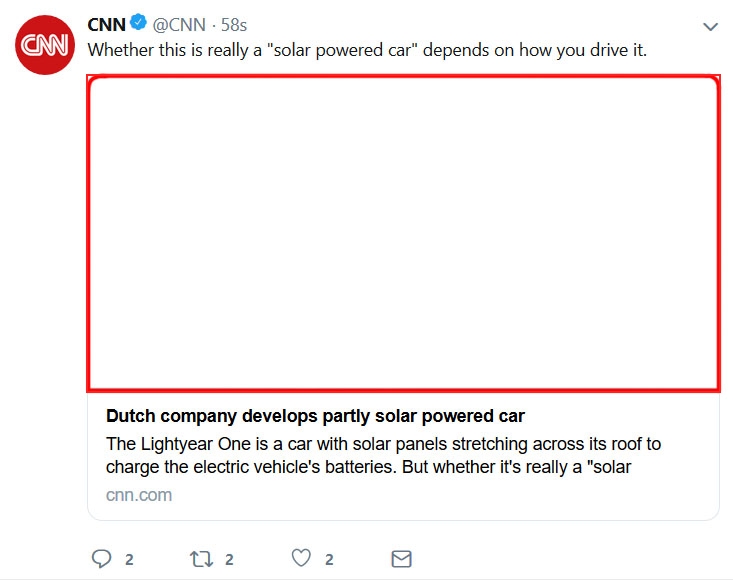The image size is (733, 581).
Task: Retweet with the arrows icon
Action: (201, 559)
